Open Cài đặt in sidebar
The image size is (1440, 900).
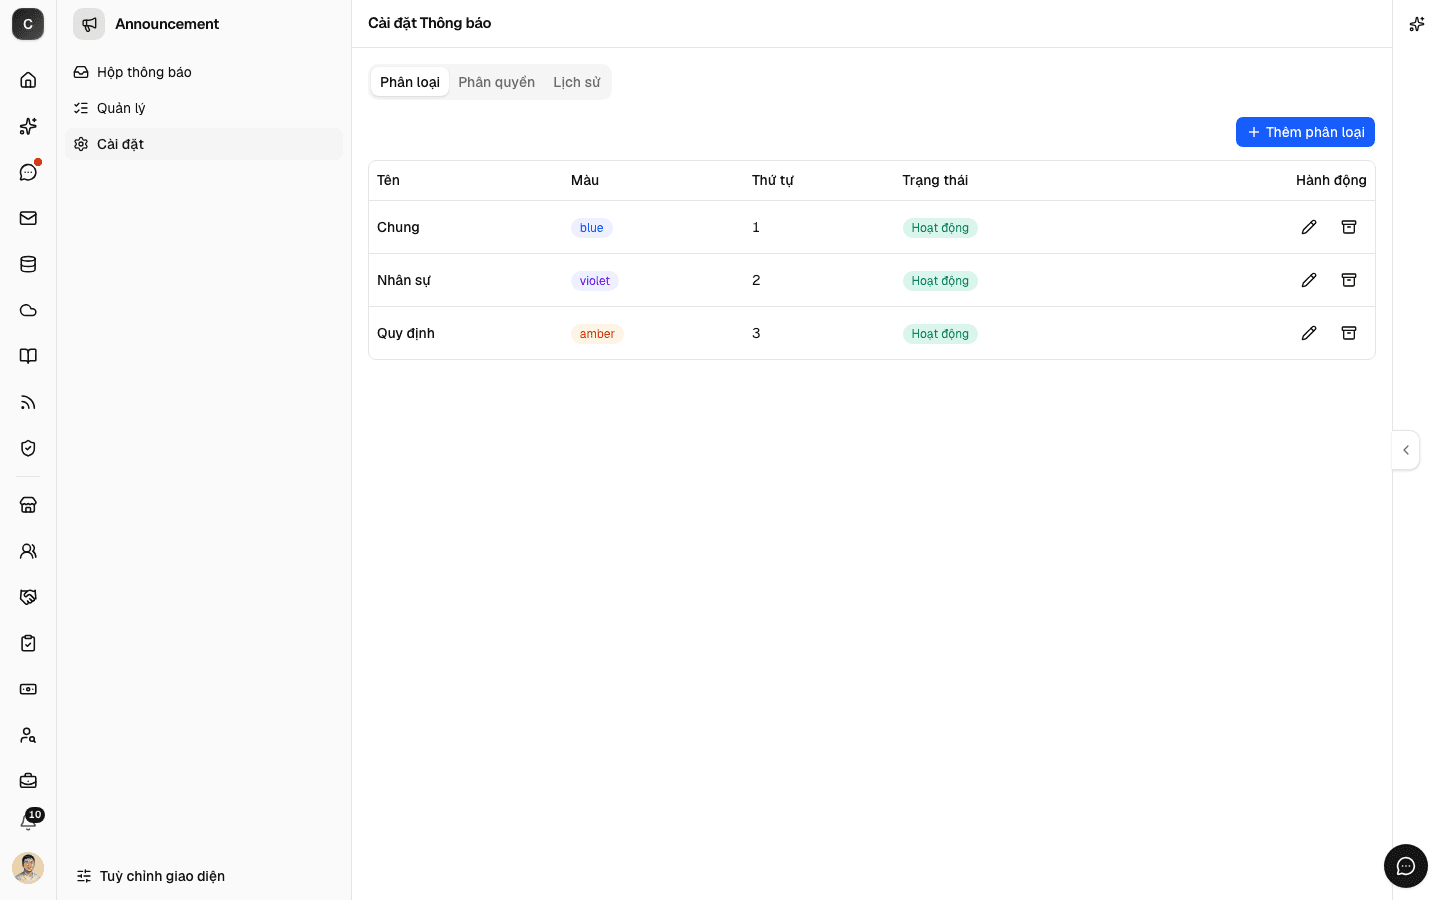tap(204, 144)
